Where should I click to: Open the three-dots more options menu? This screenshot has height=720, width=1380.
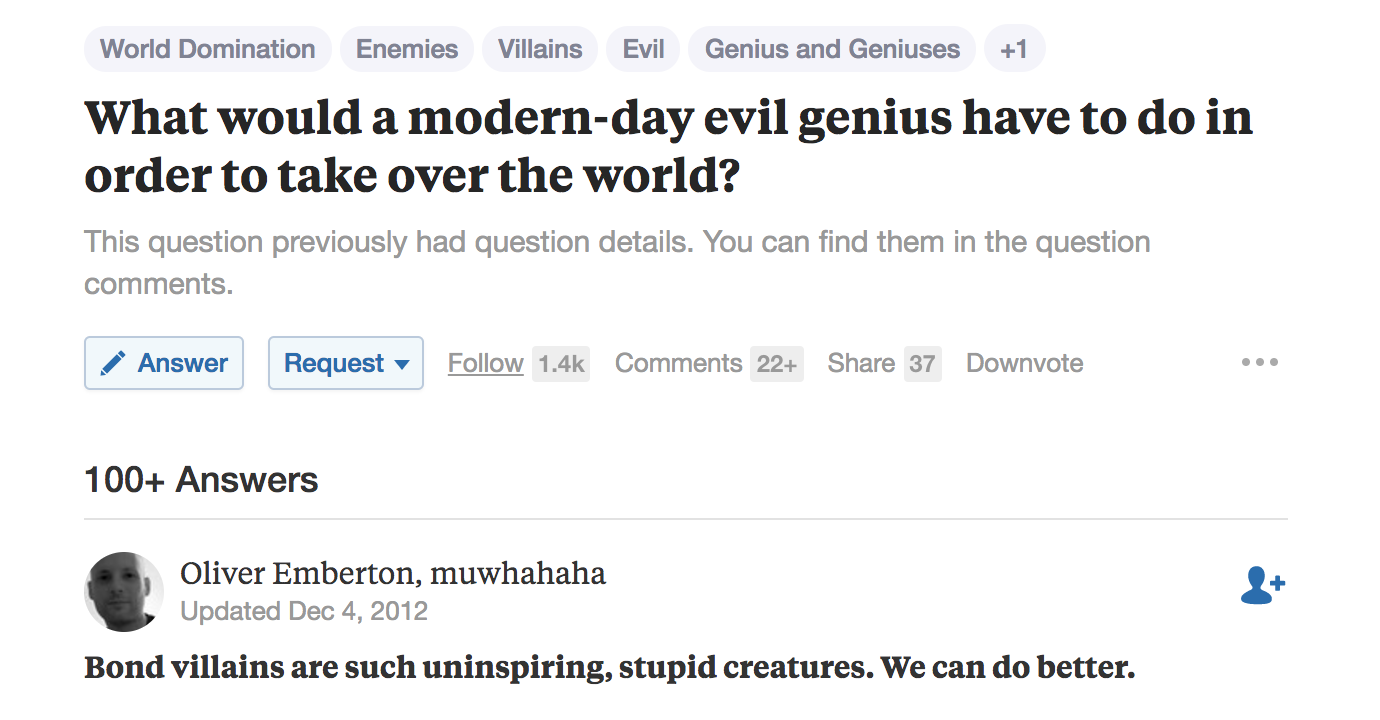coord(1259,362)
